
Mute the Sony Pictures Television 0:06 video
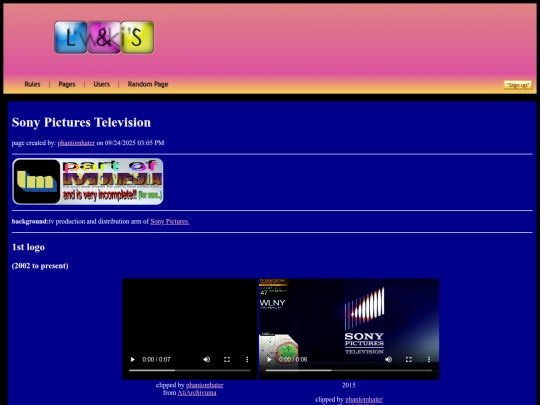coord(388,360)
